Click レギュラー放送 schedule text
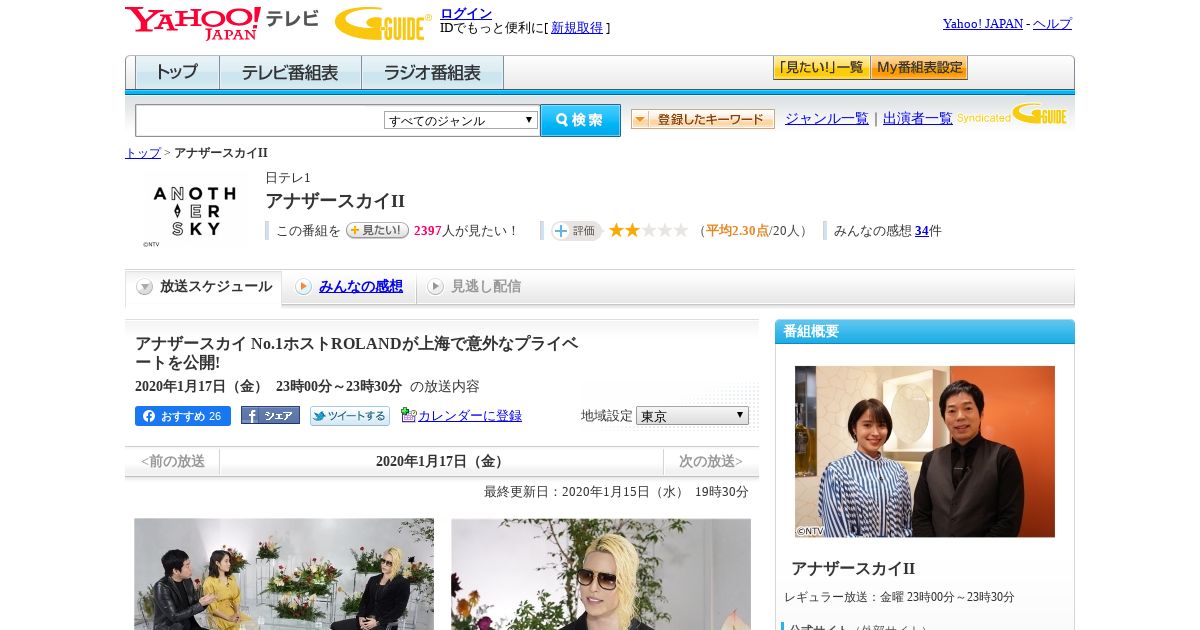Viewport: 1200px width, 630px height. 899,597
